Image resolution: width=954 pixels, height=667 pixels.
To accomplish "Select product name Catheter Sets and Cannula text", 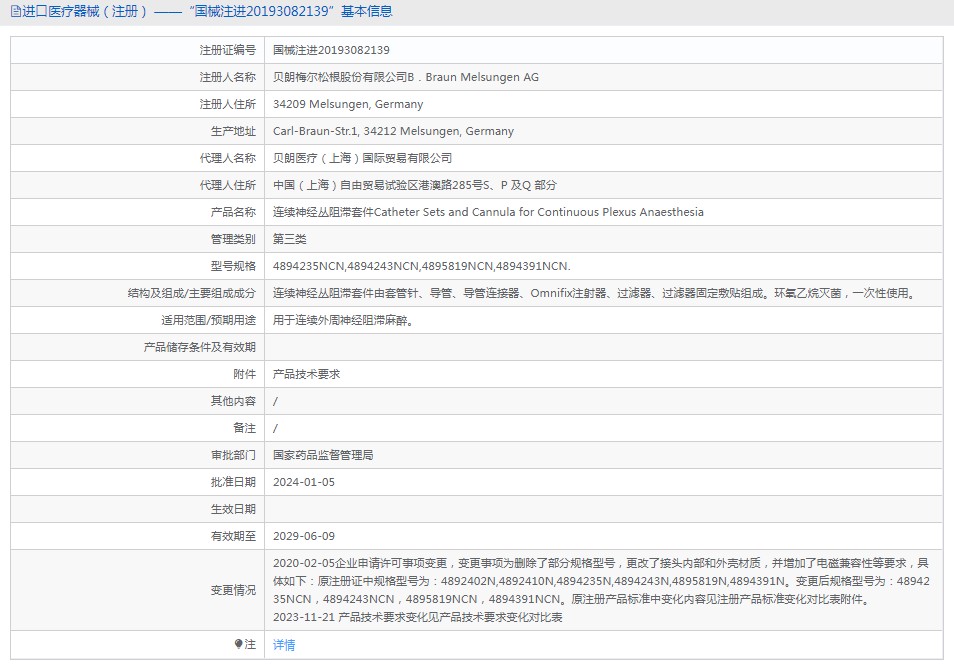I will pos(488,212).
